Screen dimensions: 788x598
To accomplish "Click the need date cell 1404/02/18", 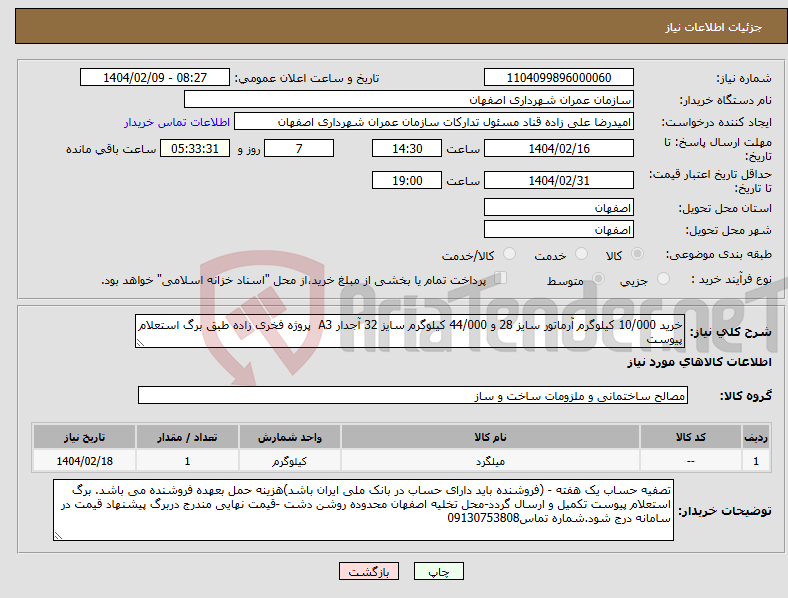I will pos(84,461).
